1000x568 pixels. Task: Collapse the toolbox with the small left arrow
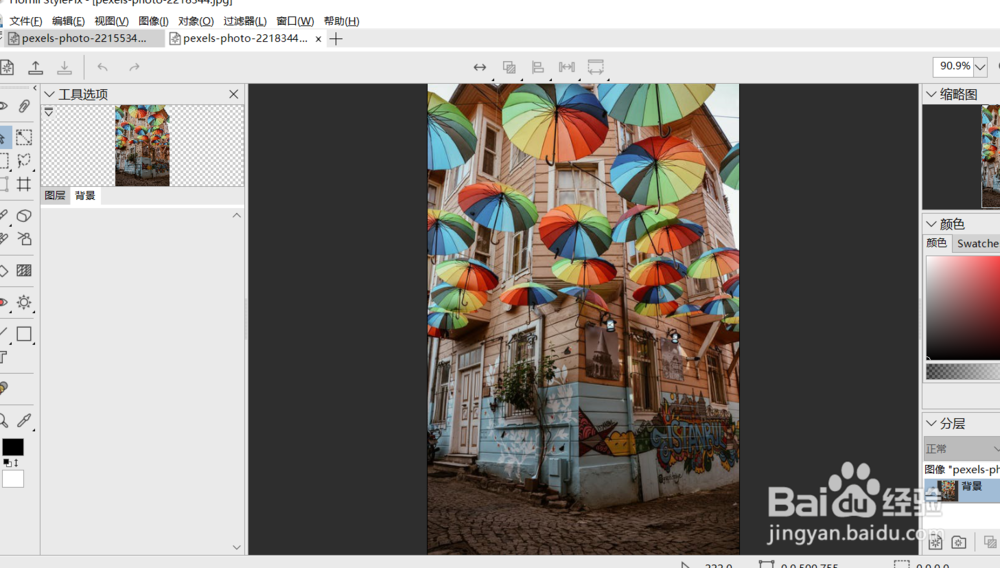[34, 88]
